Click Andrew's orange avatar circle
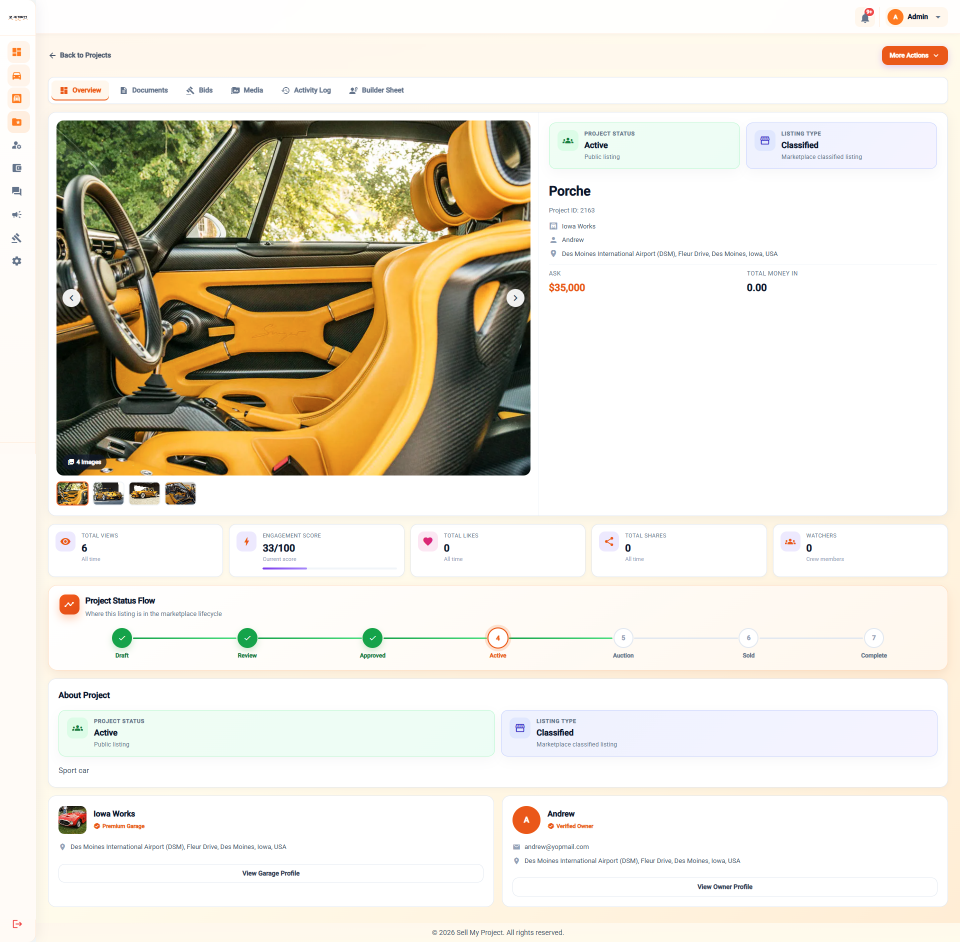Screen dimensions: 960x942 [526, 820]
